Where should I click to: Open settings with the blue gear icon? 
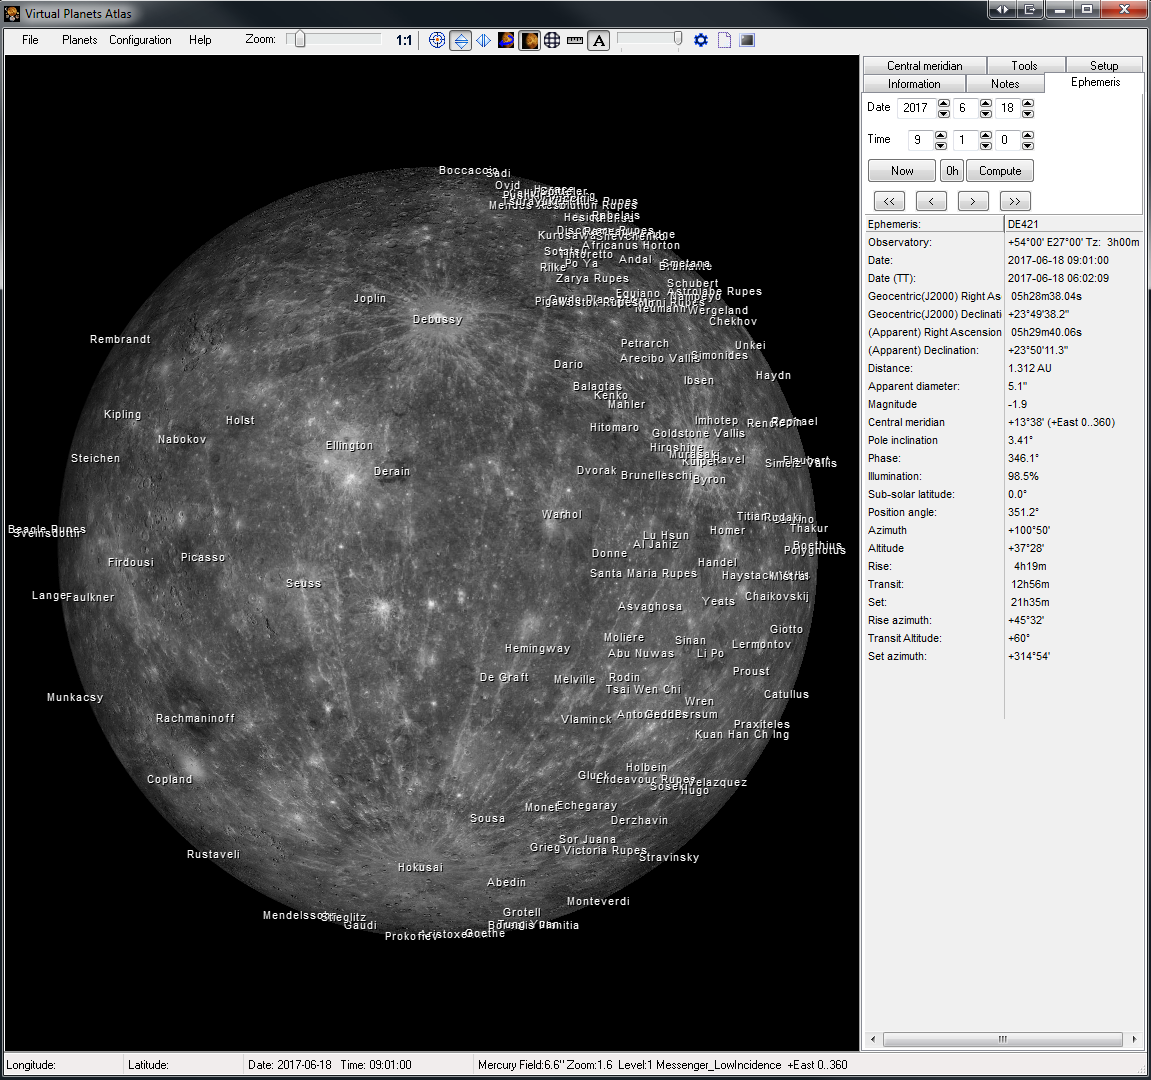(x=701, y=40)
